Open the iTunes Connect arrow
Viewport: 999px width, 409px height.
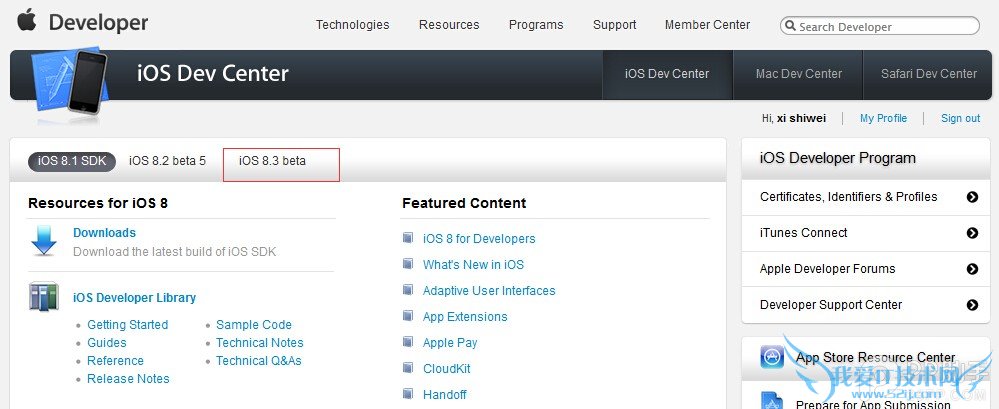(972, 233)
